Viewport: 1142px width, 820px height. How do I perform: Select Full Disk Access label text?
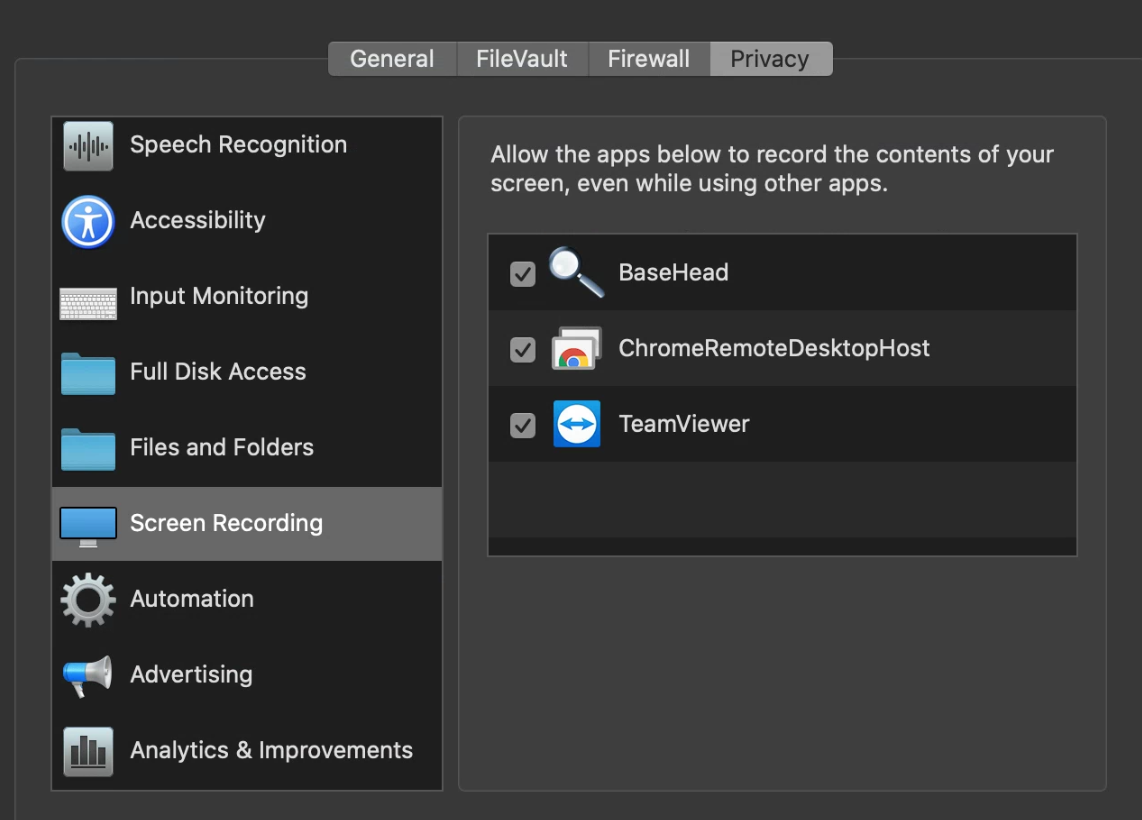pos(218,371)
